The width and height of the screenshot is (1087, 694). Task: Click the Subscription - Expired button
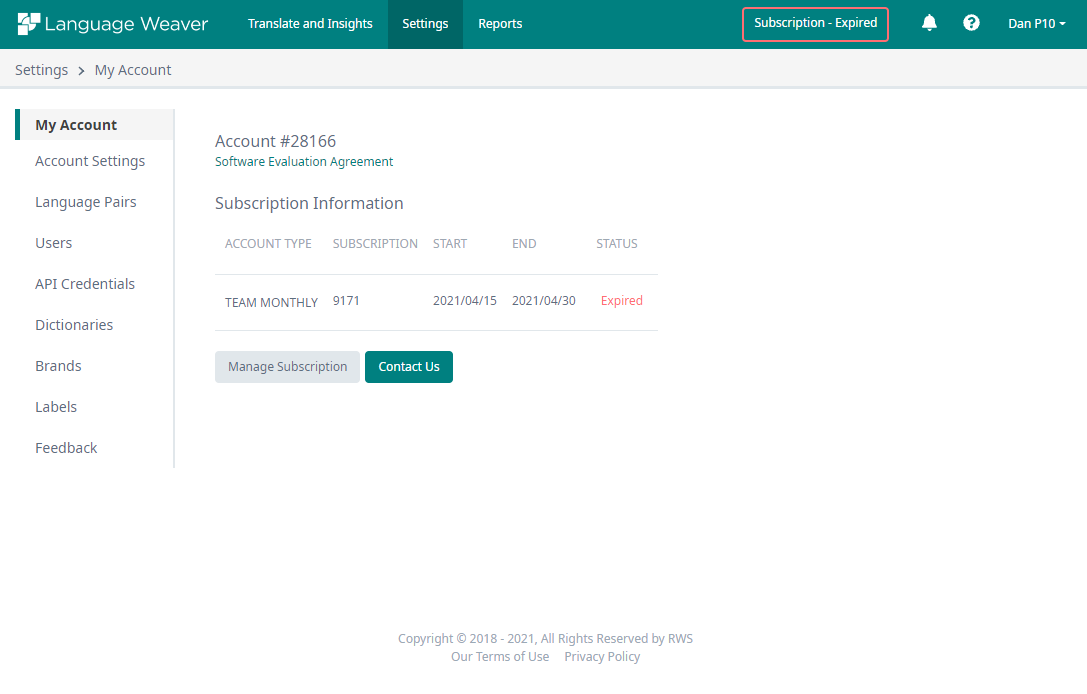point(815,24)
